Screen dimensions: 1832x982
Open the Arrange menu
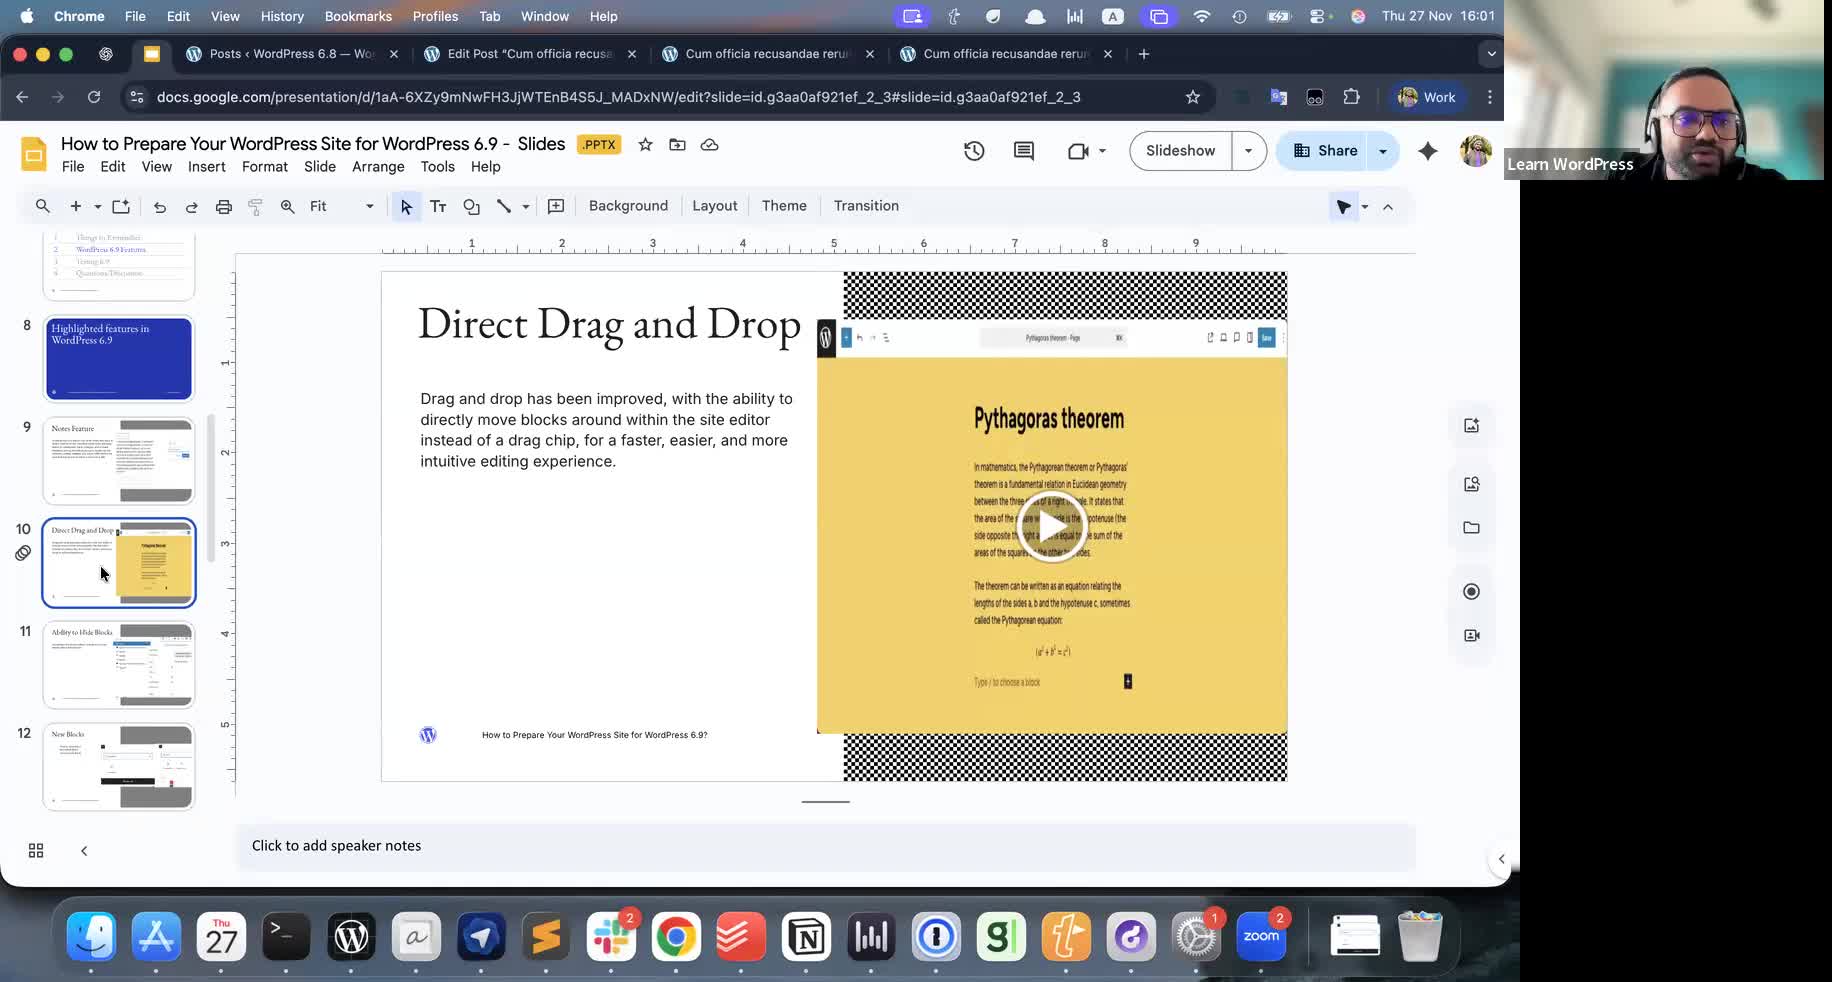[x=378, y=167]
